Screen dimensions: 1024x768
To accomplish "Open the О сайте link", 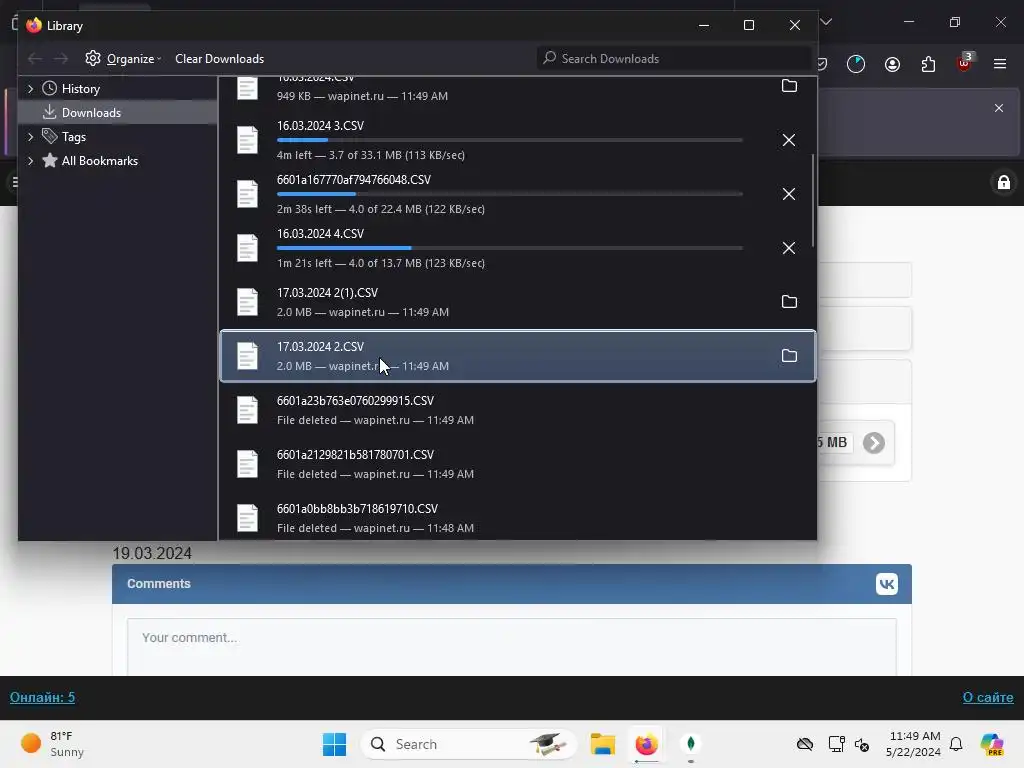I will tap(987, 697).
